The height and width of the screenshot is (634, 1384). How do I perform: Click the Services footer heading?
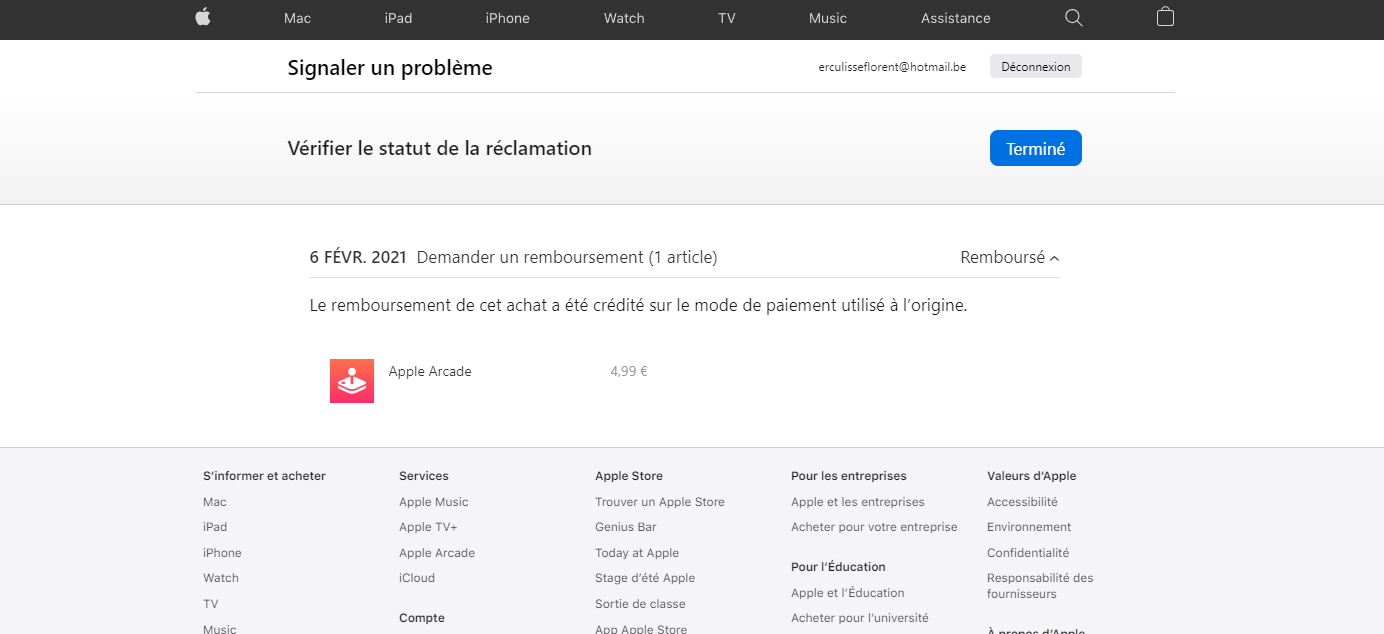click(424, 476)
